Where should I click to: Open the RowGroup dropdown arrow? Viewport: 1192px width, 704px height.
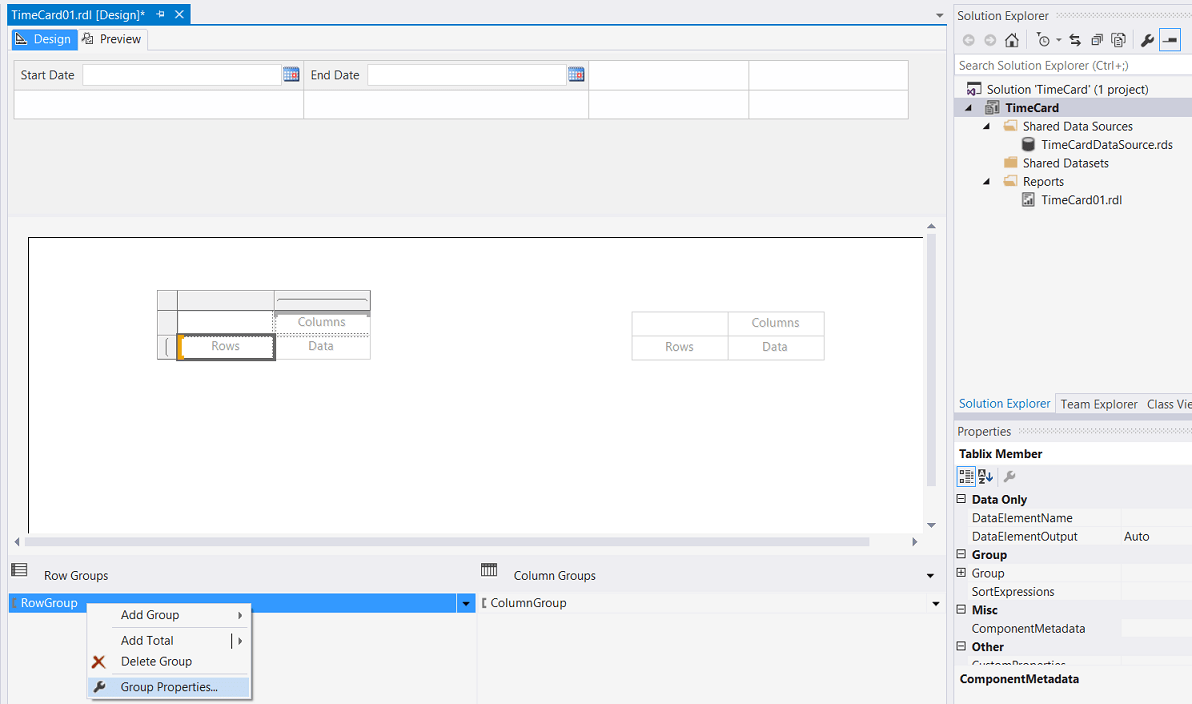pyautogui.click(x=466, y=603)
